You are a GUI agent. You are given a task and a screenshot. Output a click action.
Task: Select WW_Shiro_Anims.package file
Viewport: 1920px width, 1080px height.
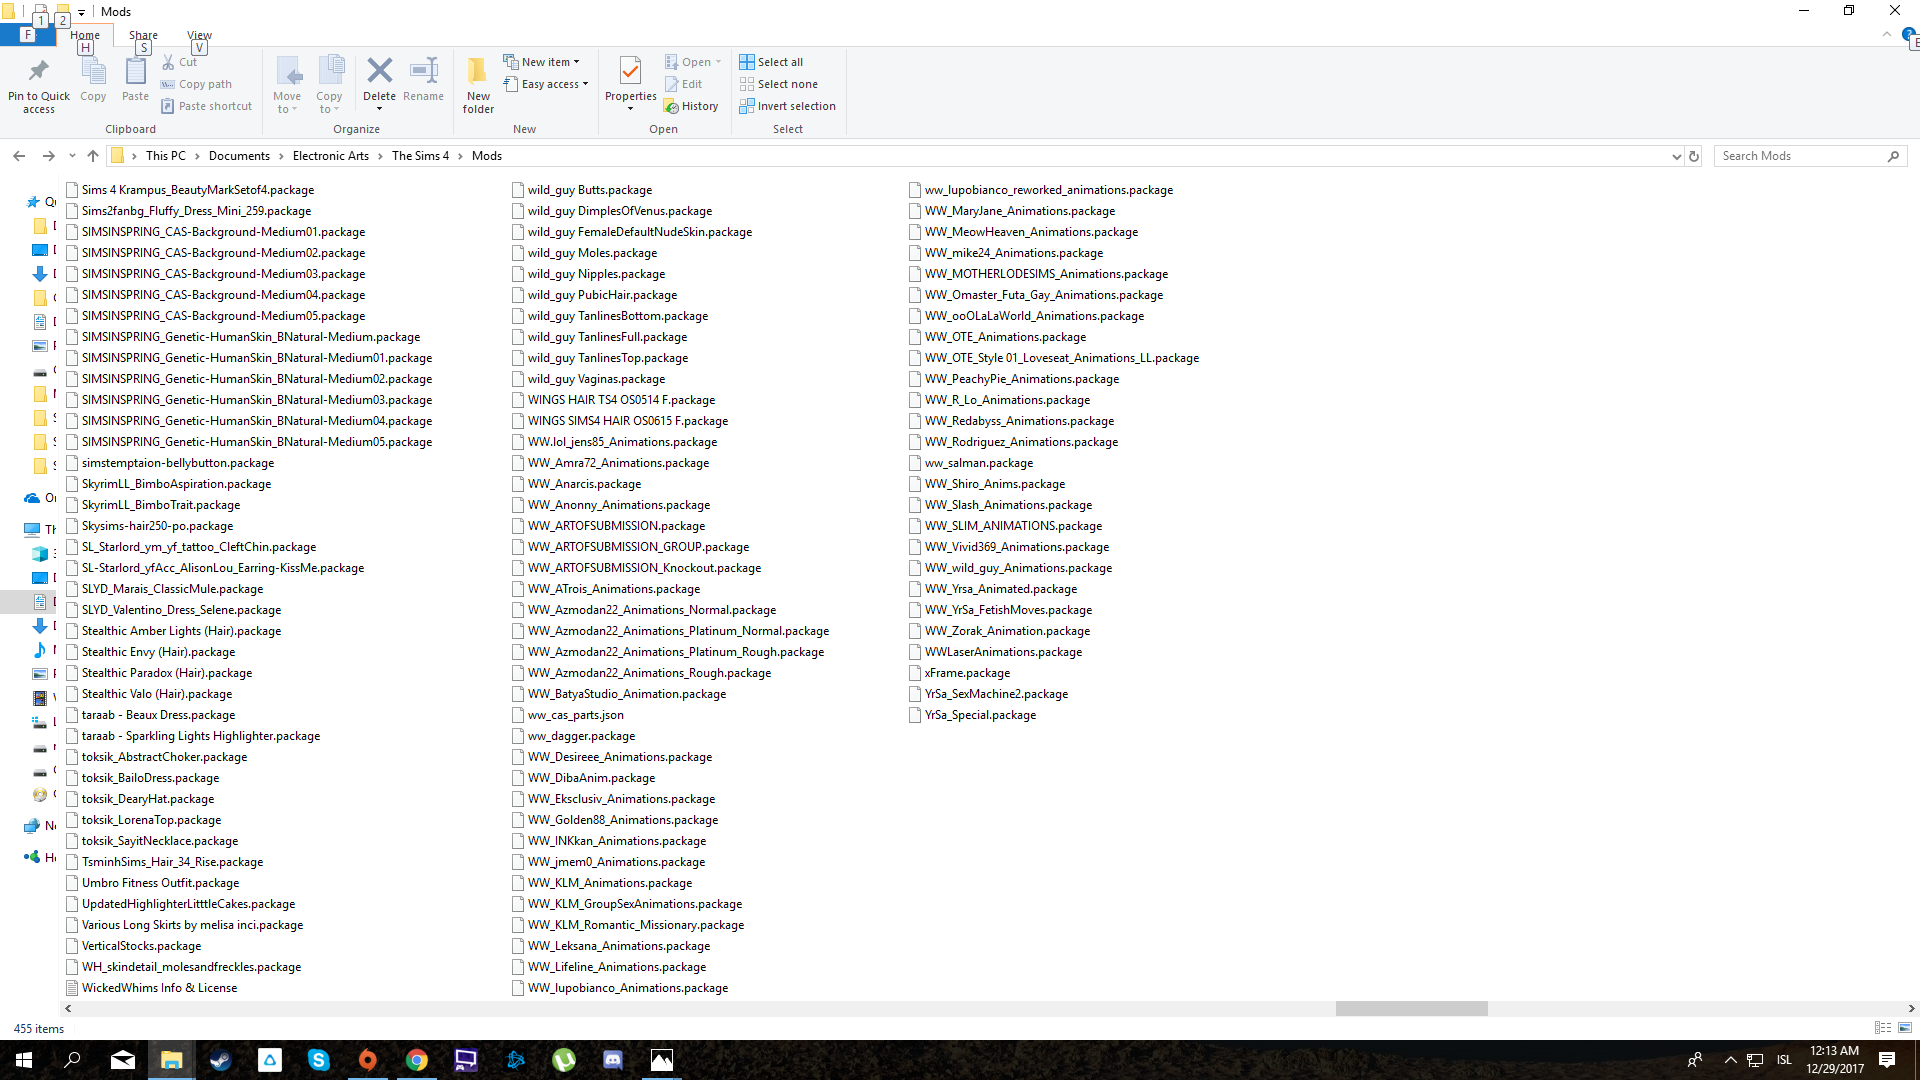987,484
